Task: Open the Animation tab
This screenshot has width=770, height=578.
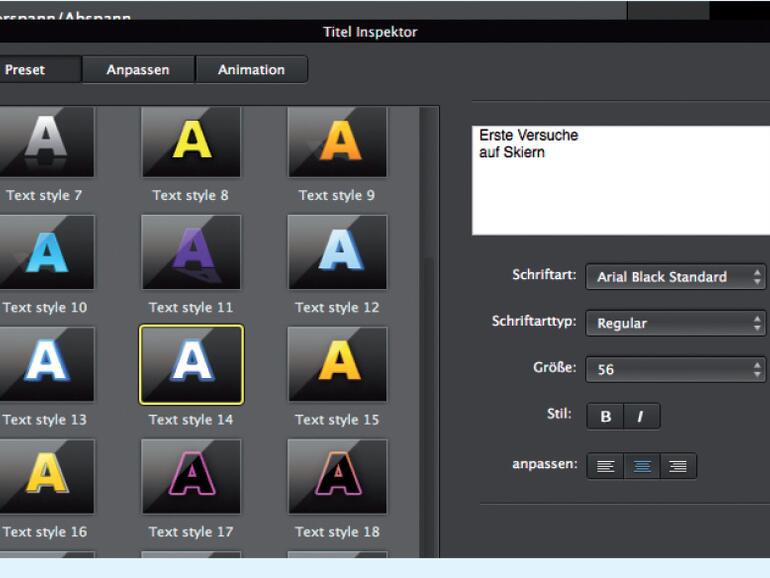Action: (x=251, y=70)
